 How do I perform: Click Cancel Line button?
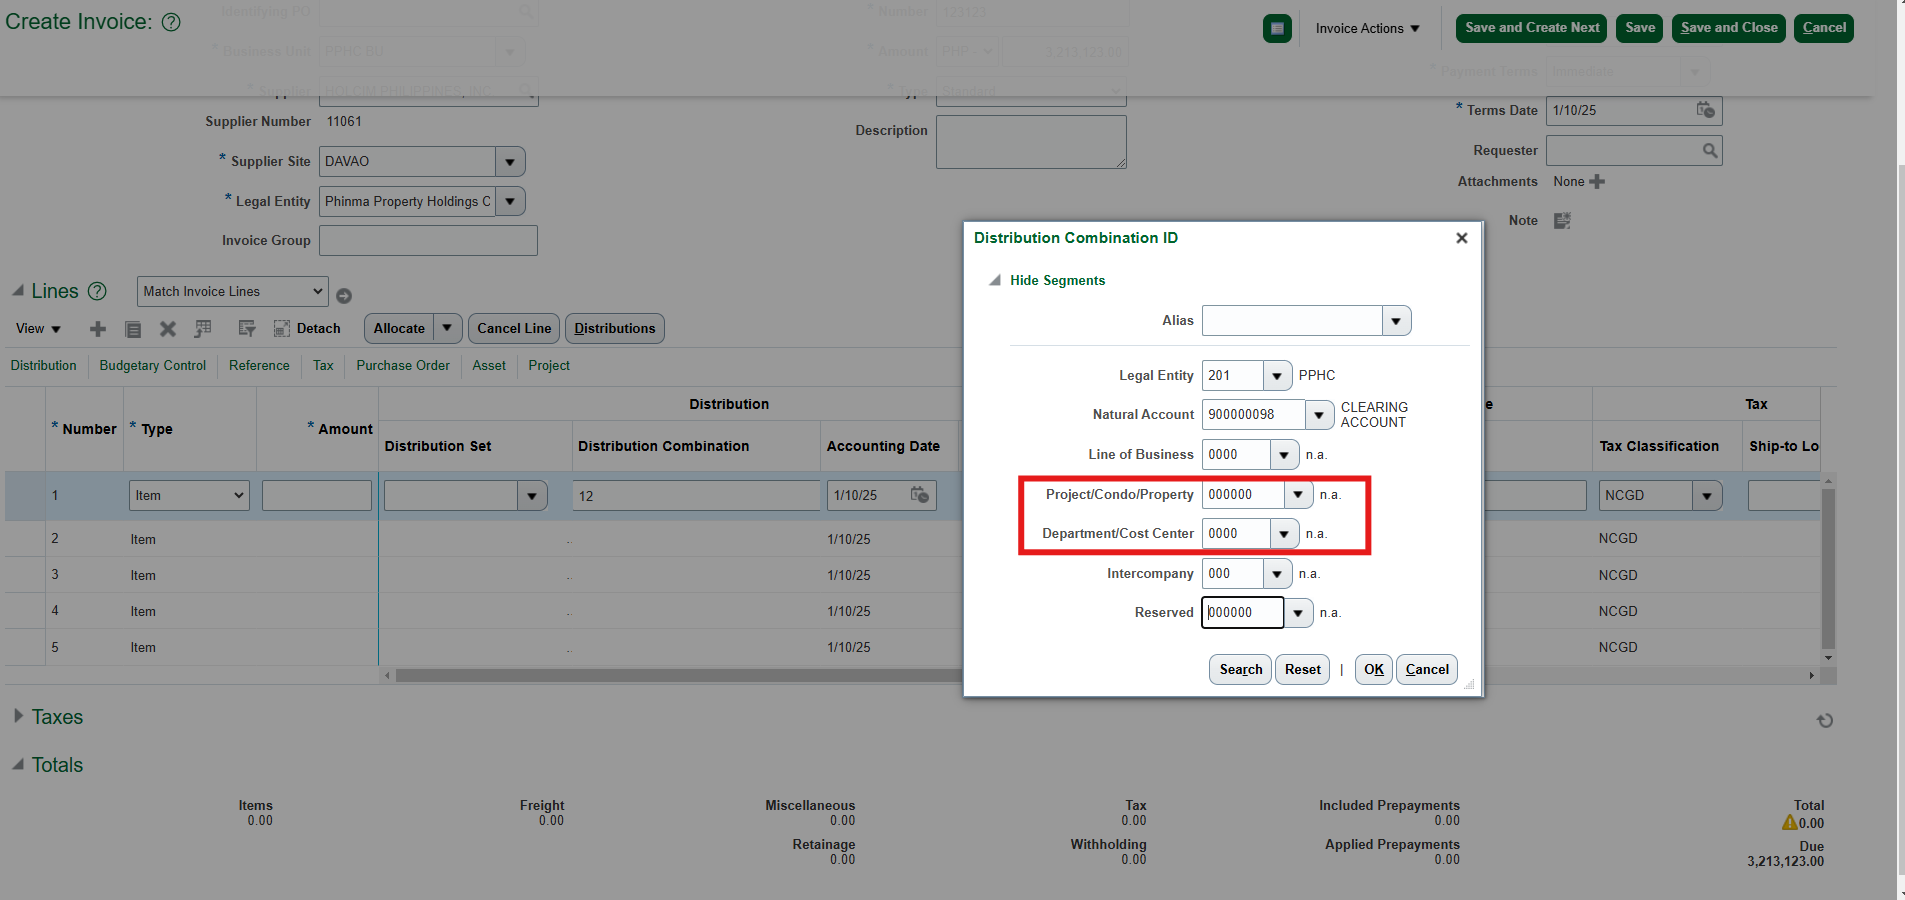[x=514, y=328]
